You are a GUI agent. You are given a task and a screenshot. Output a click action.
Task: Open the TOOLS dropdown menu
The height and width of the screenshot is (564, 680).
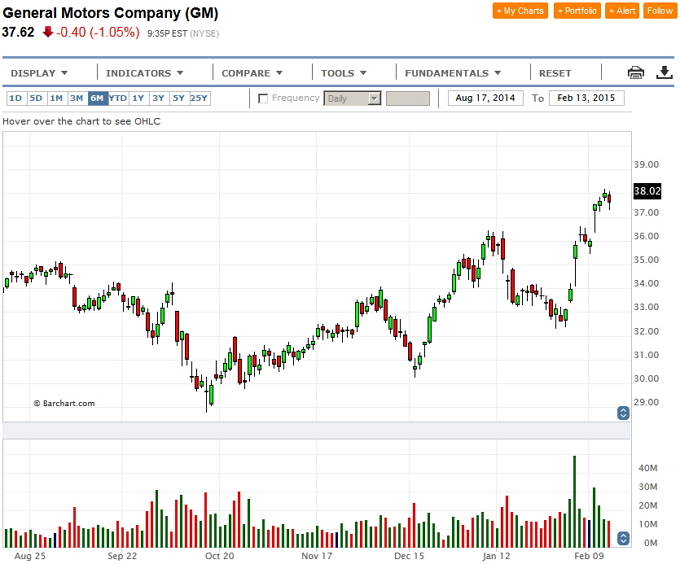[343, 73]
